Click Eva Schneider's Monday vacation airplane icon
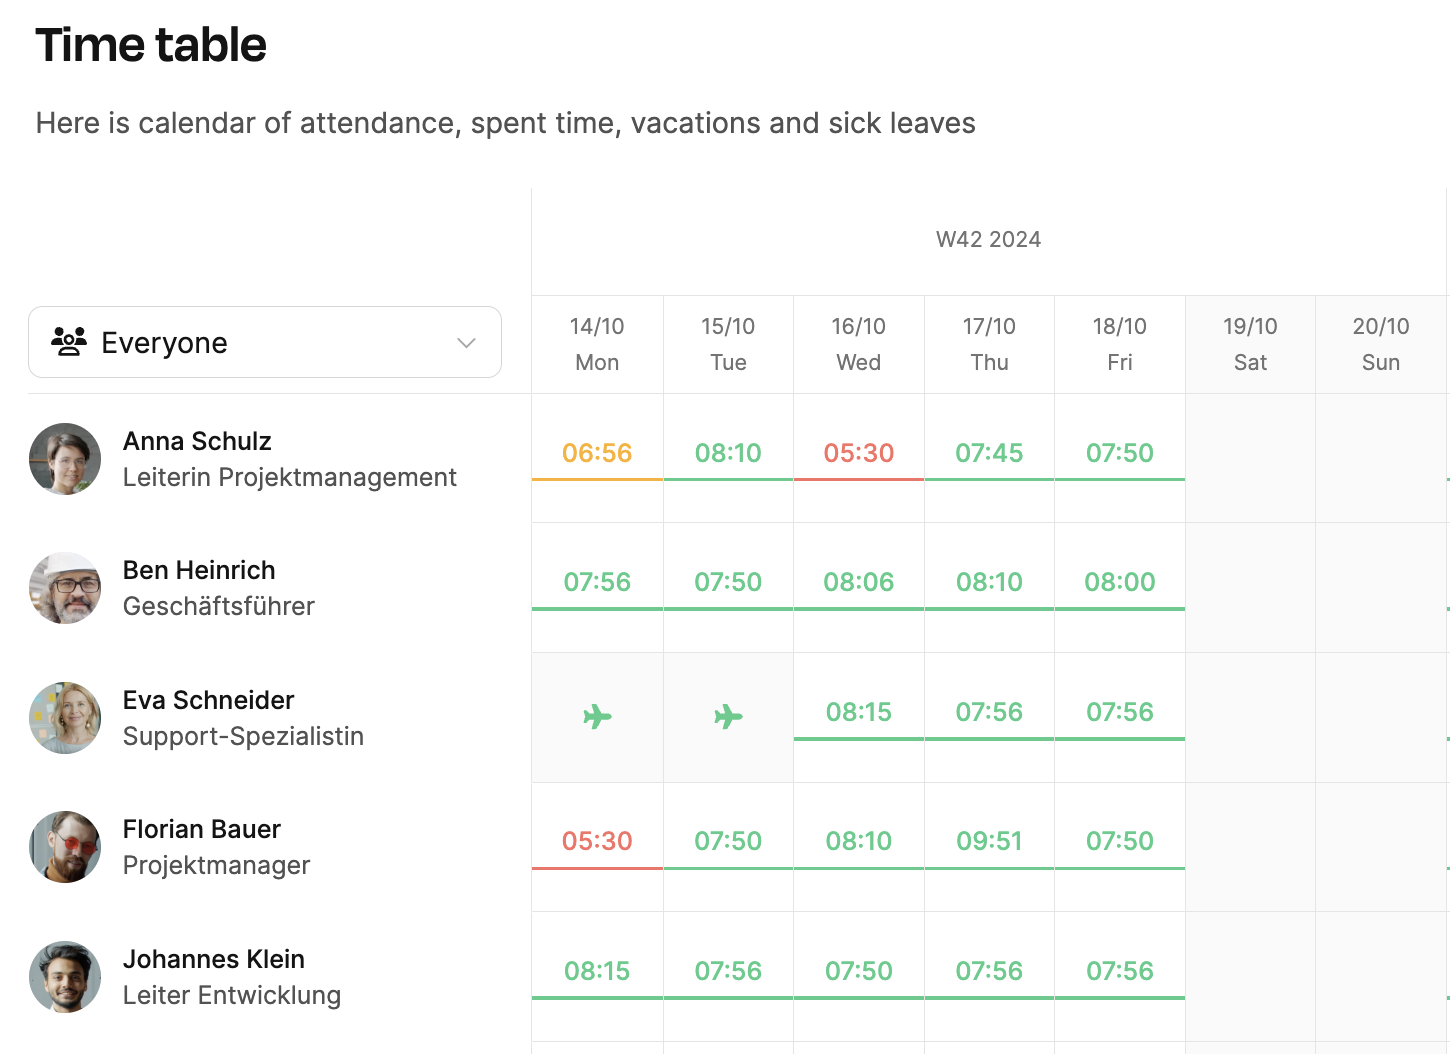1450x1054 pixels. coord(597,716)
